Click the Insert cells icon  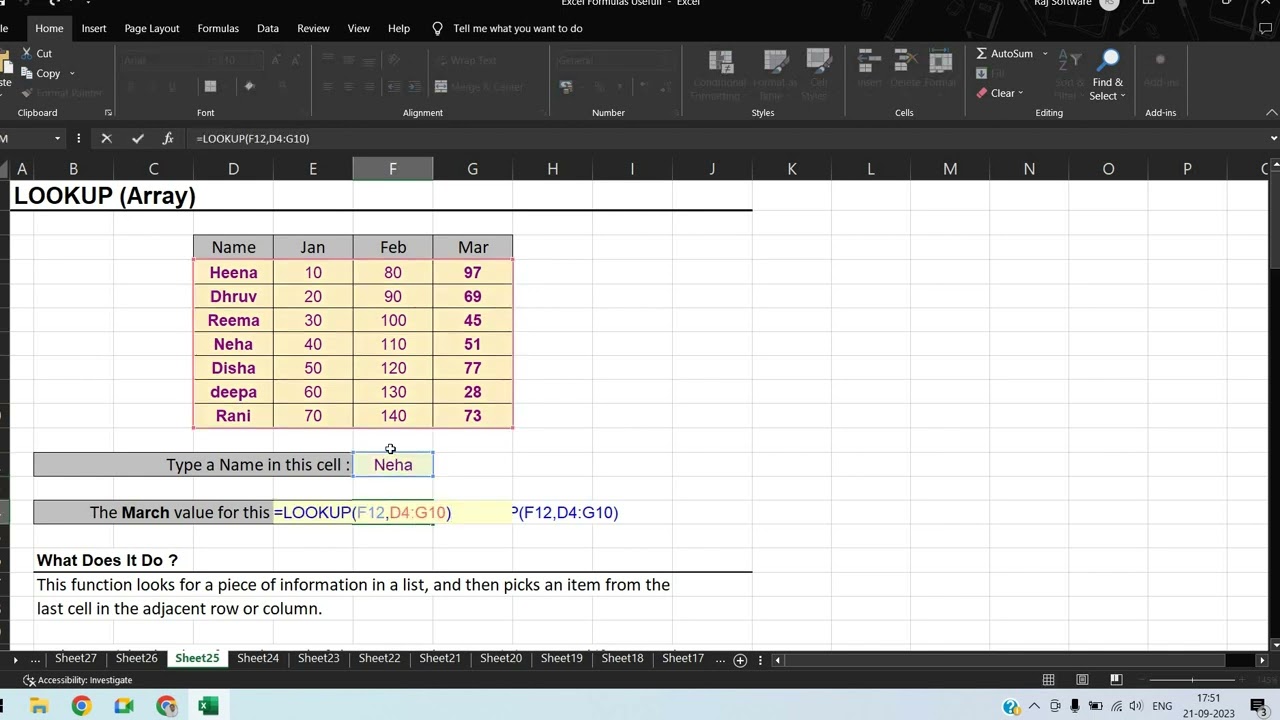(x=869, y=68)
